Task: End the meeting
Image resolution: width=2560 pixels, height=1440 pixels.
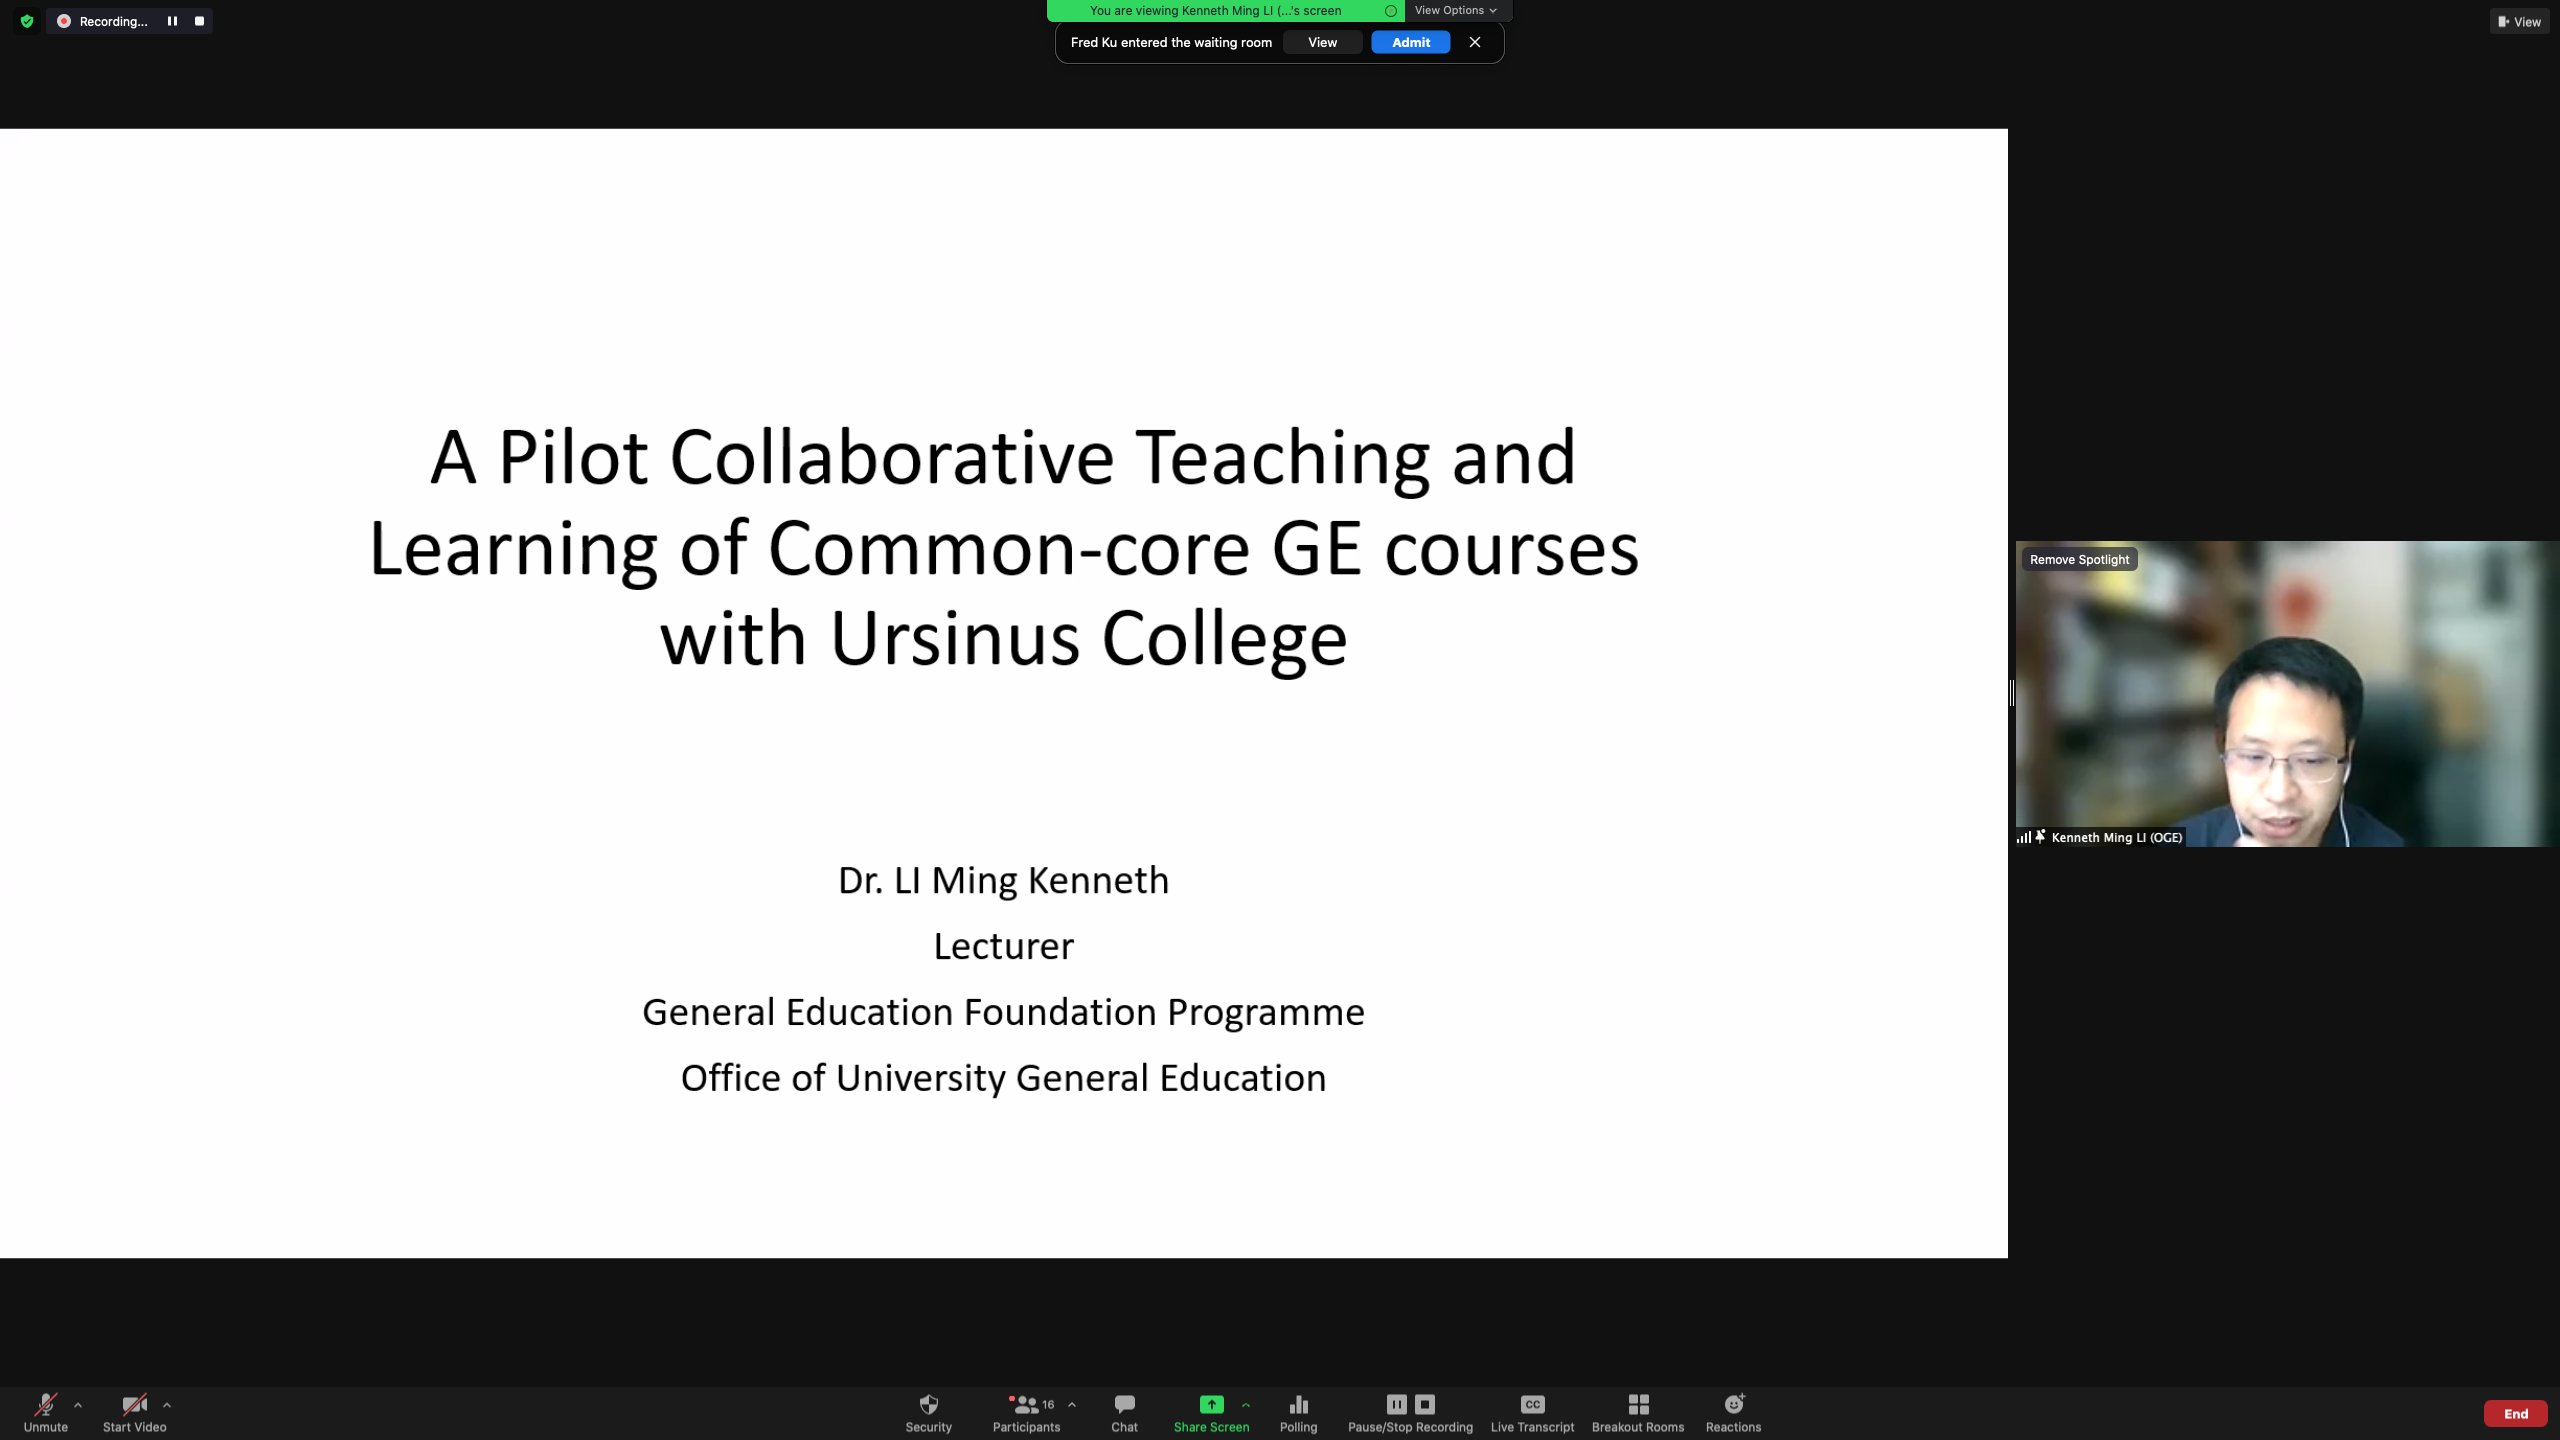Action: [2515, 1413]
